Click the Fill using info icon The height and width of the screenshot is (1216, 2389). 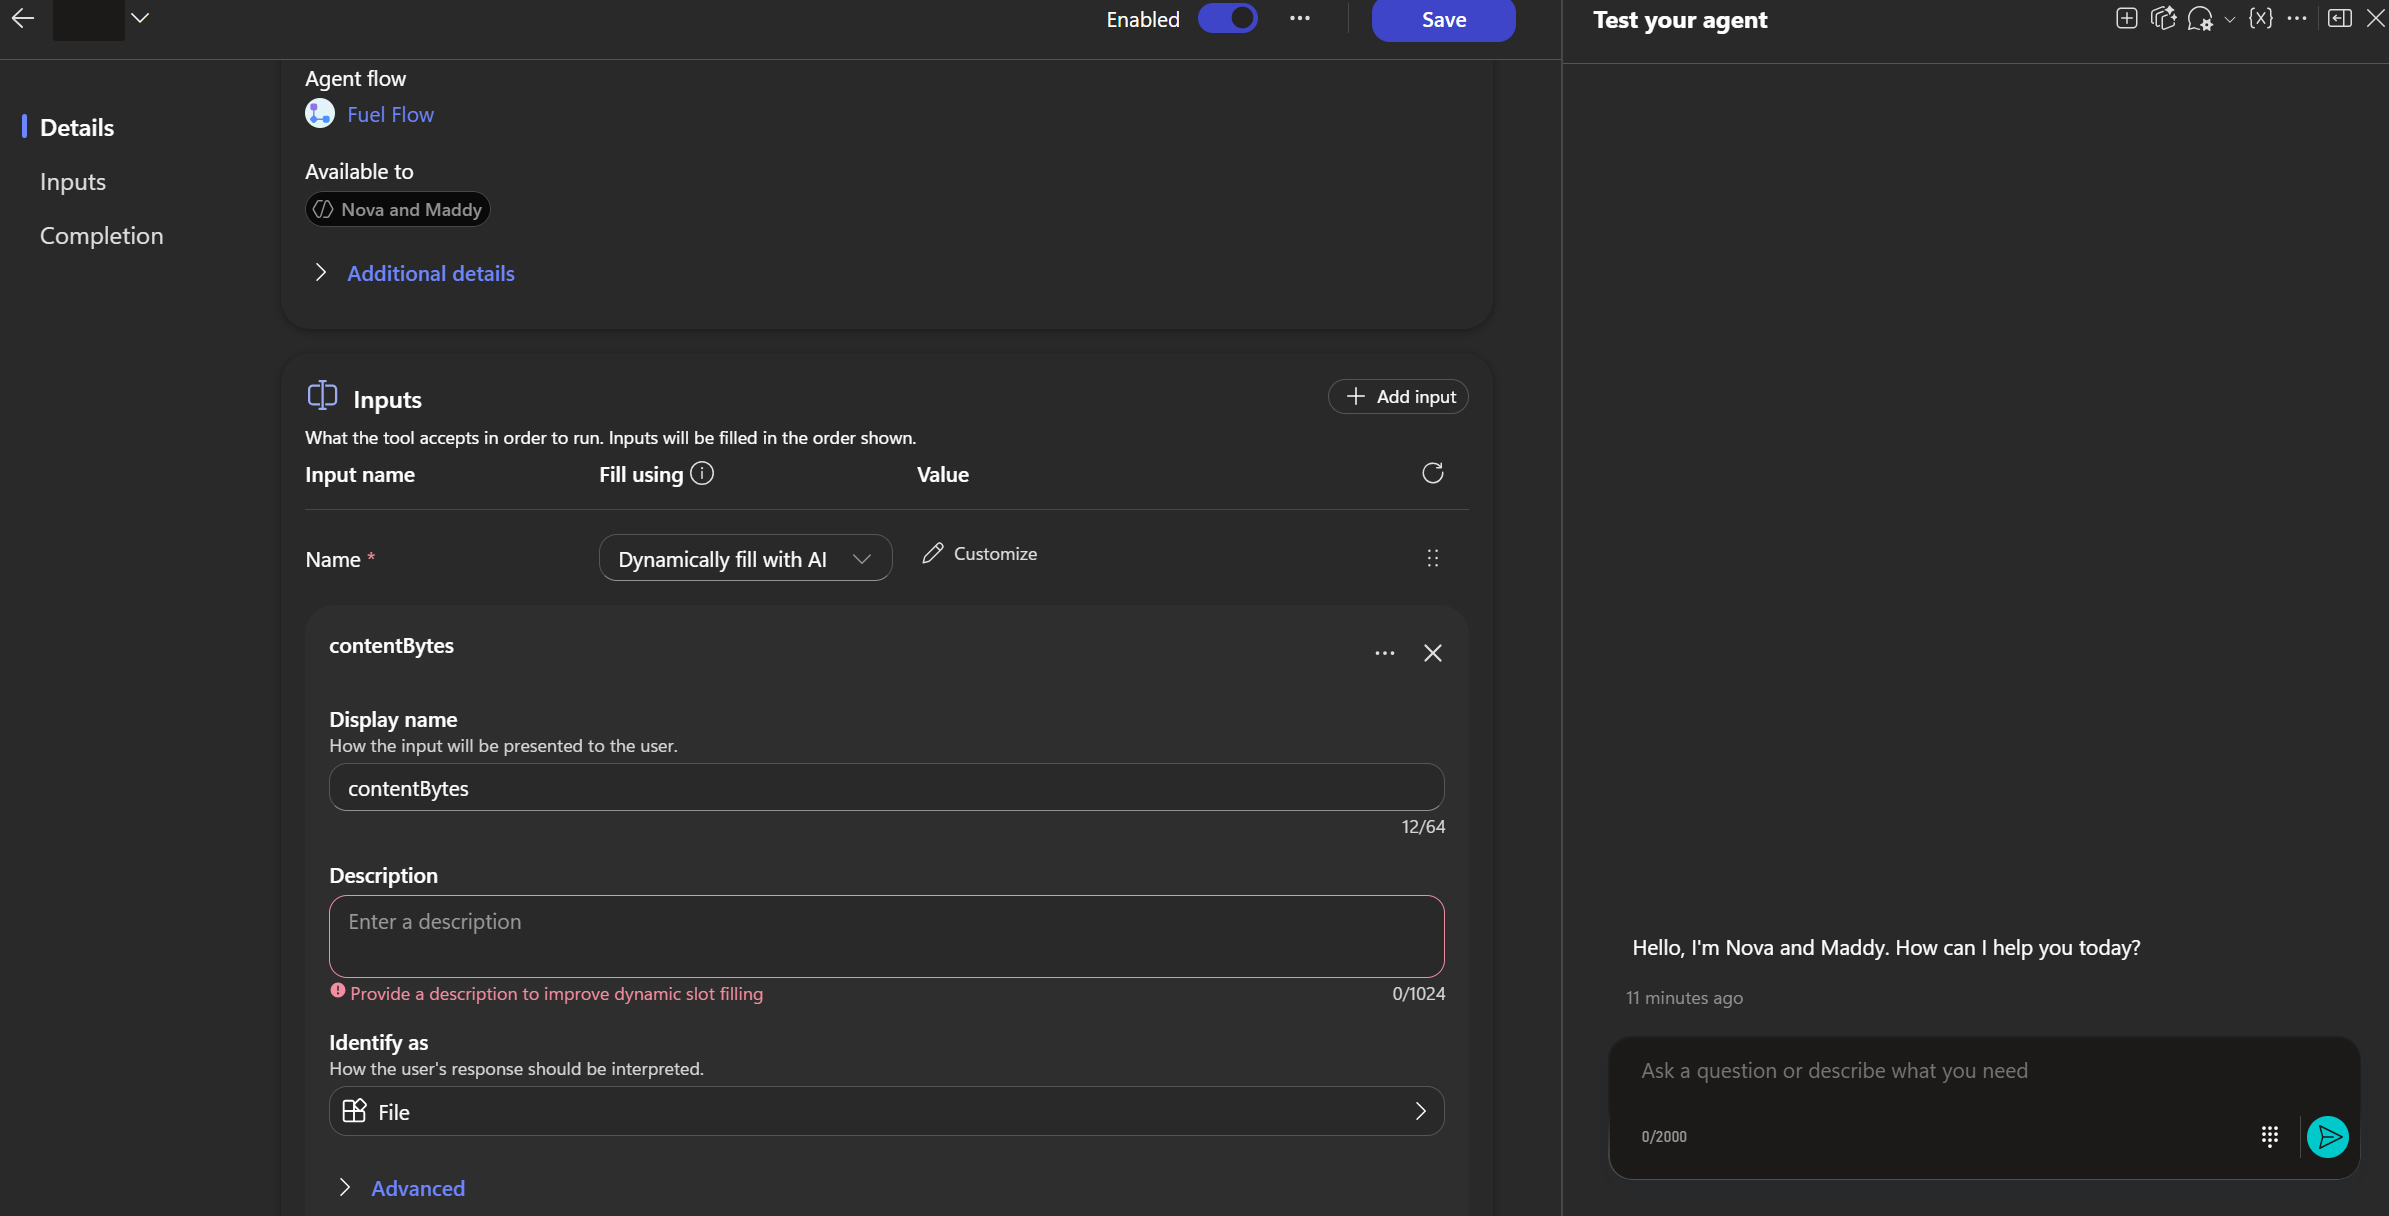coord(702,473)
